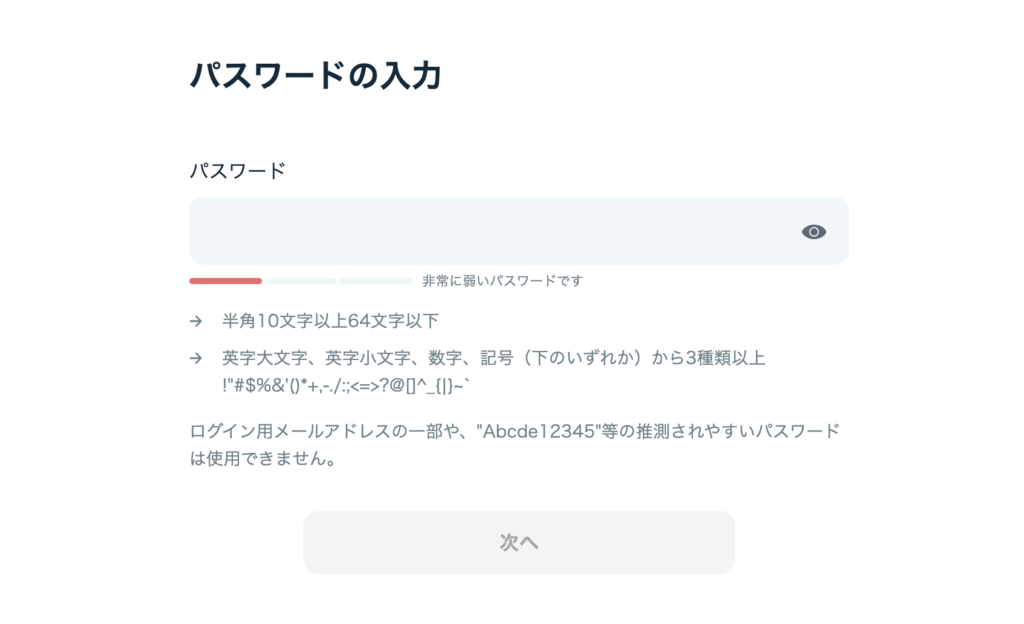Click the allowed symbols list line
This screenshot has height=624, width=1024.
(x=345, y=386)
